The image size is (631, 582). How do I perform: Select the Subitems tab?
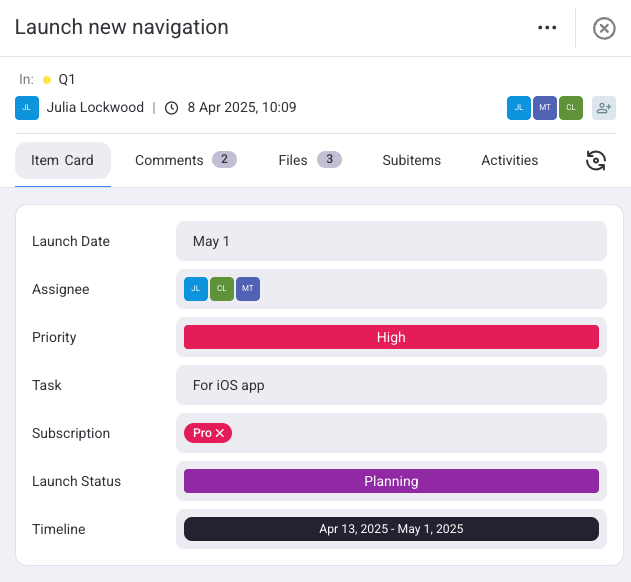click(x=411, y=160)
